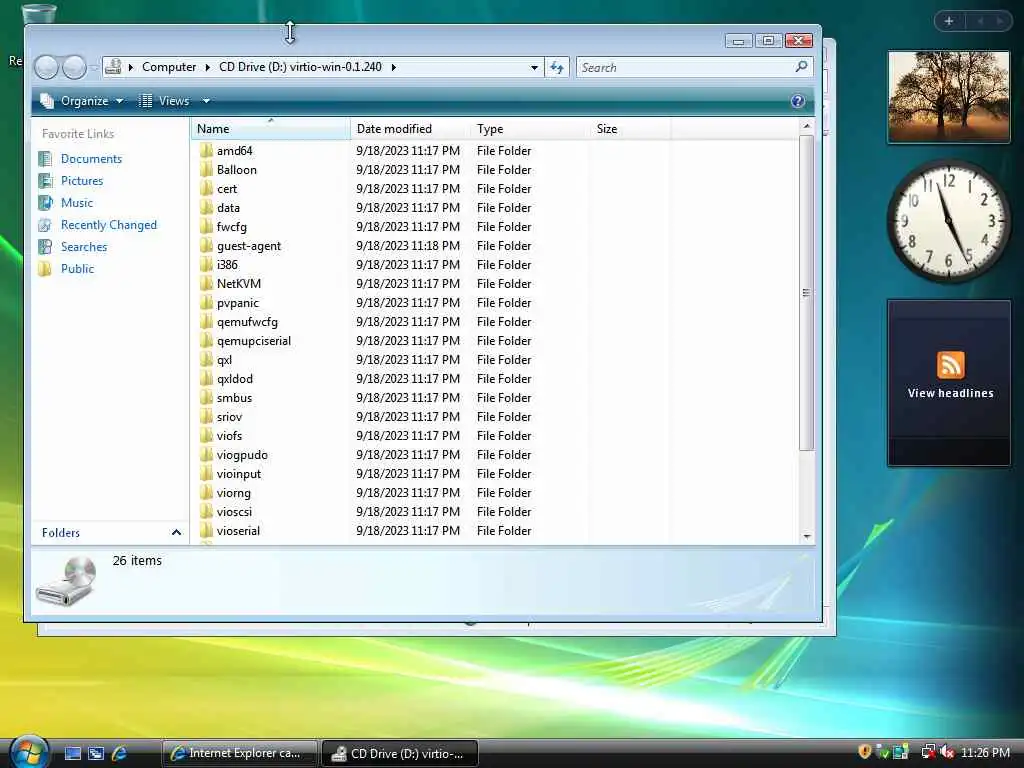Image resolution: width=1024 pixels, height=768 pixels.
Task: Expand the arrow after CD Drive breadcrumb
Action: [393, 67]
